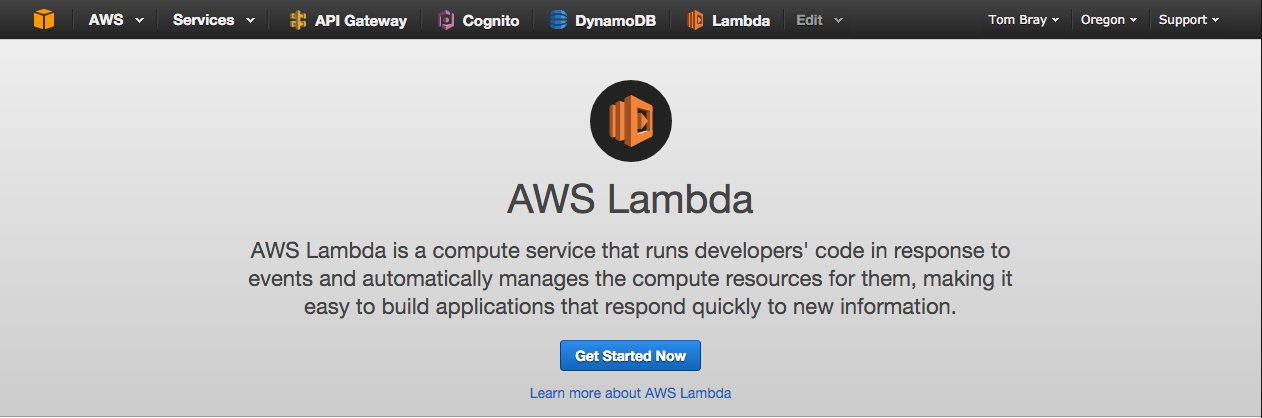Open the DynamoDB text shortcut

click(x=615, y=20)
